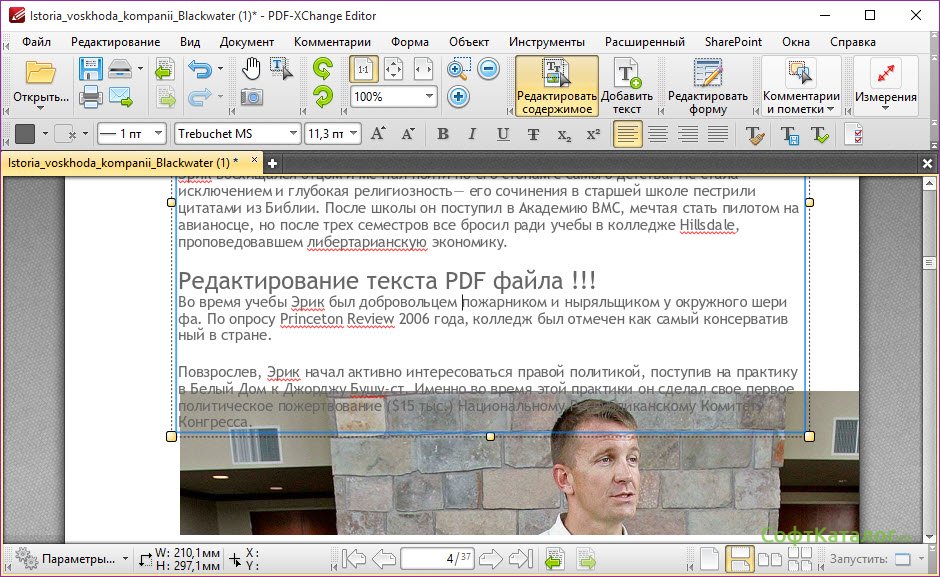Viewport: 940px width, 577px height.
Task: Rotate the view with the upper green arrow
Action: pyautogui.click(x=323, y=69)
